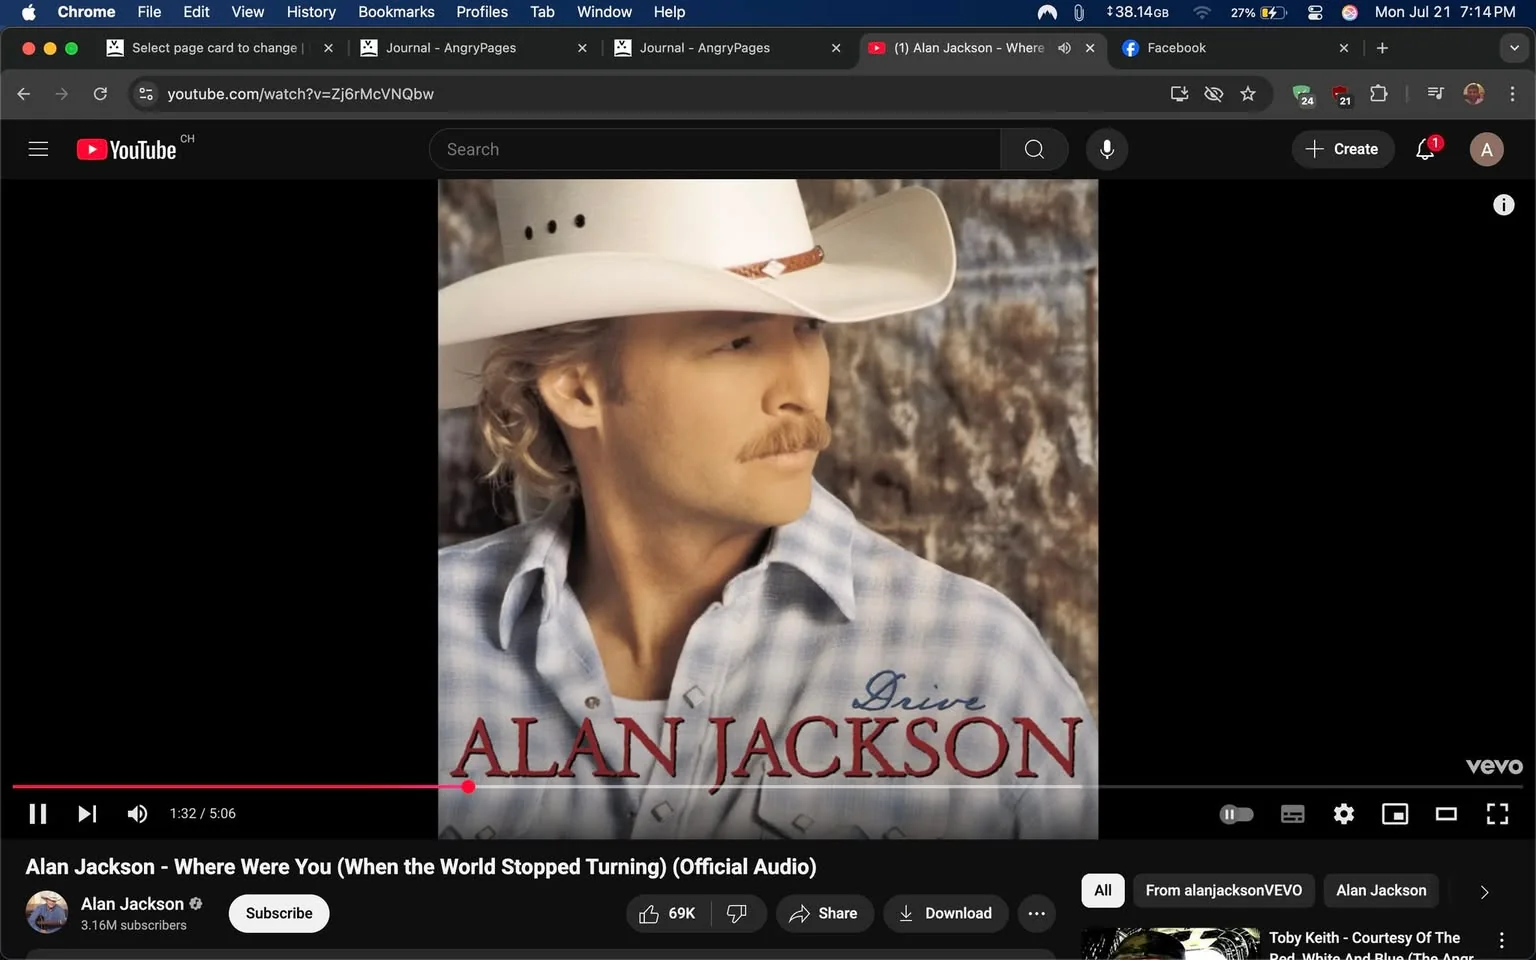Like the video (69K)

click(x=667, y=913)
